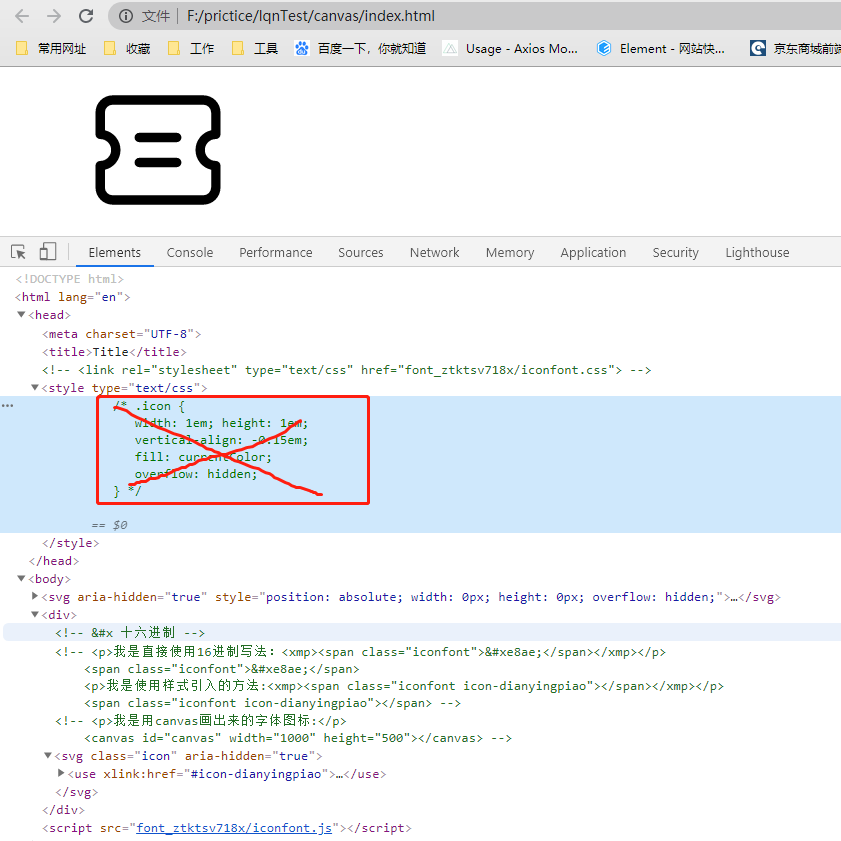Open the Network tab

tap(434, 253)
